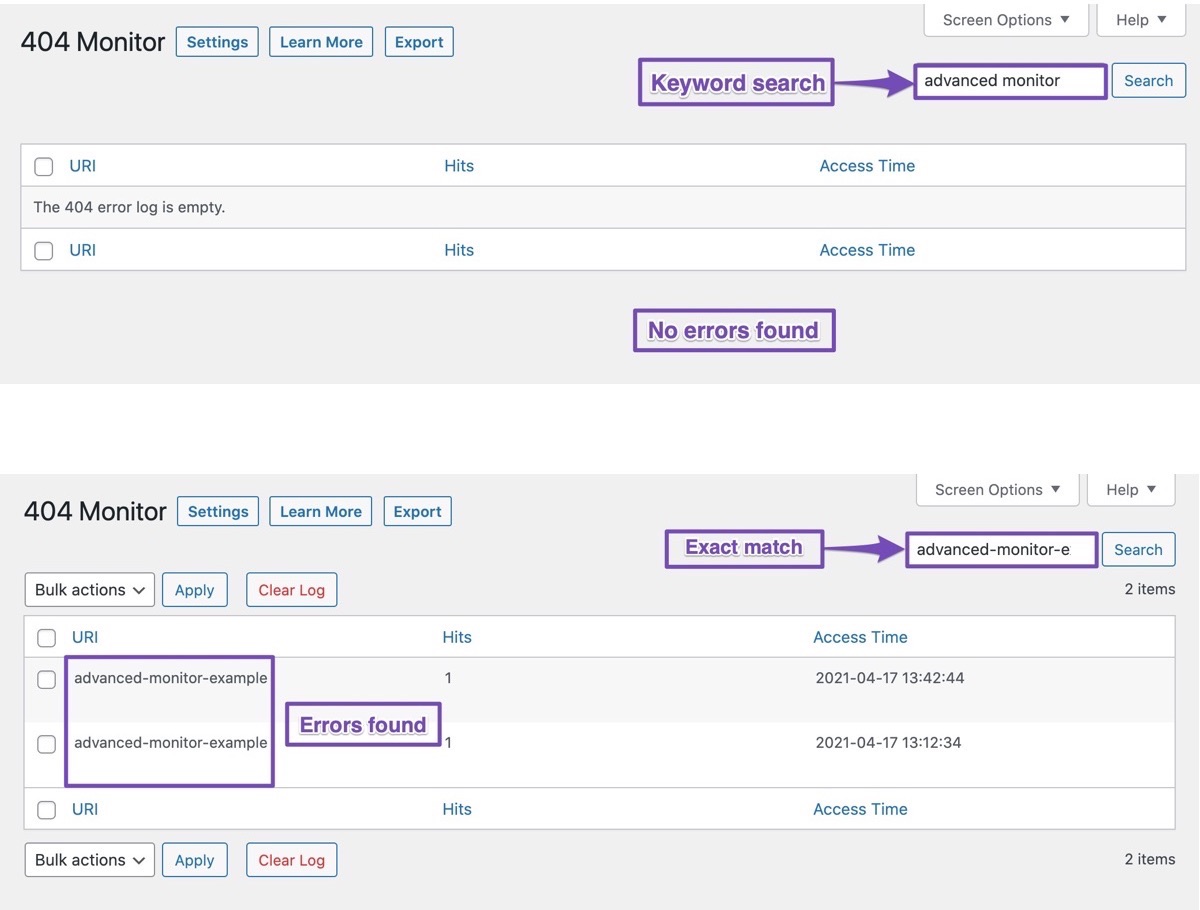Viewport: 1200px width, 910px height.
Task: Click Search beside the 'advanced-monitor-e' field
Action: coord(1138,549)
